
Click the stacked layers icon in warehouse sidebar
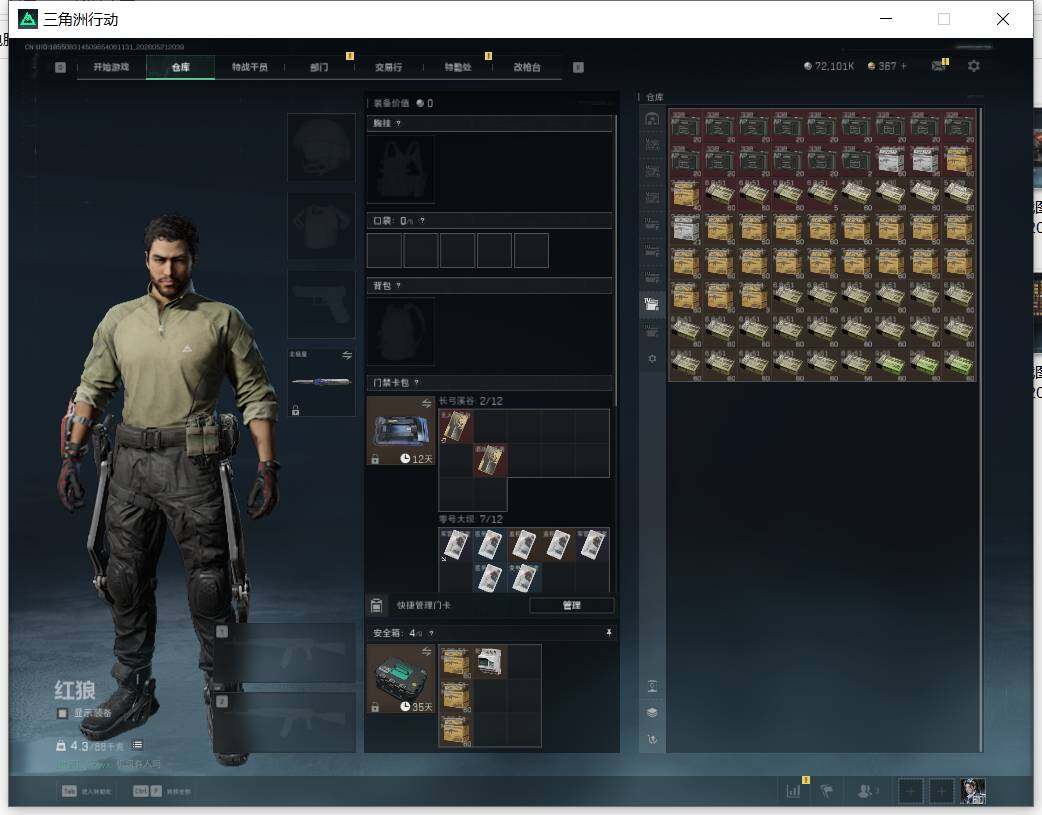[652, 713]
